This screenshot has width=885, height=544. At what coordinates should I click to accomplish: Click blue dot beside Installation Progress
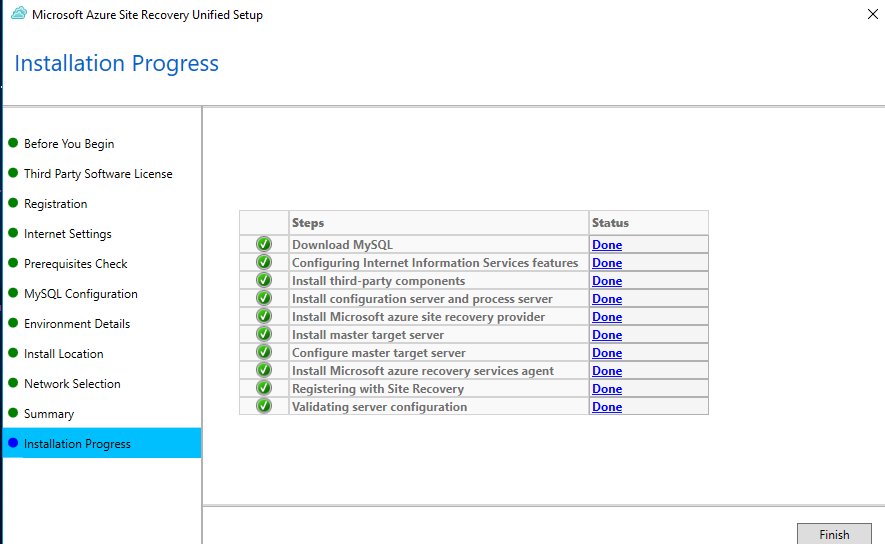point(13,442)
